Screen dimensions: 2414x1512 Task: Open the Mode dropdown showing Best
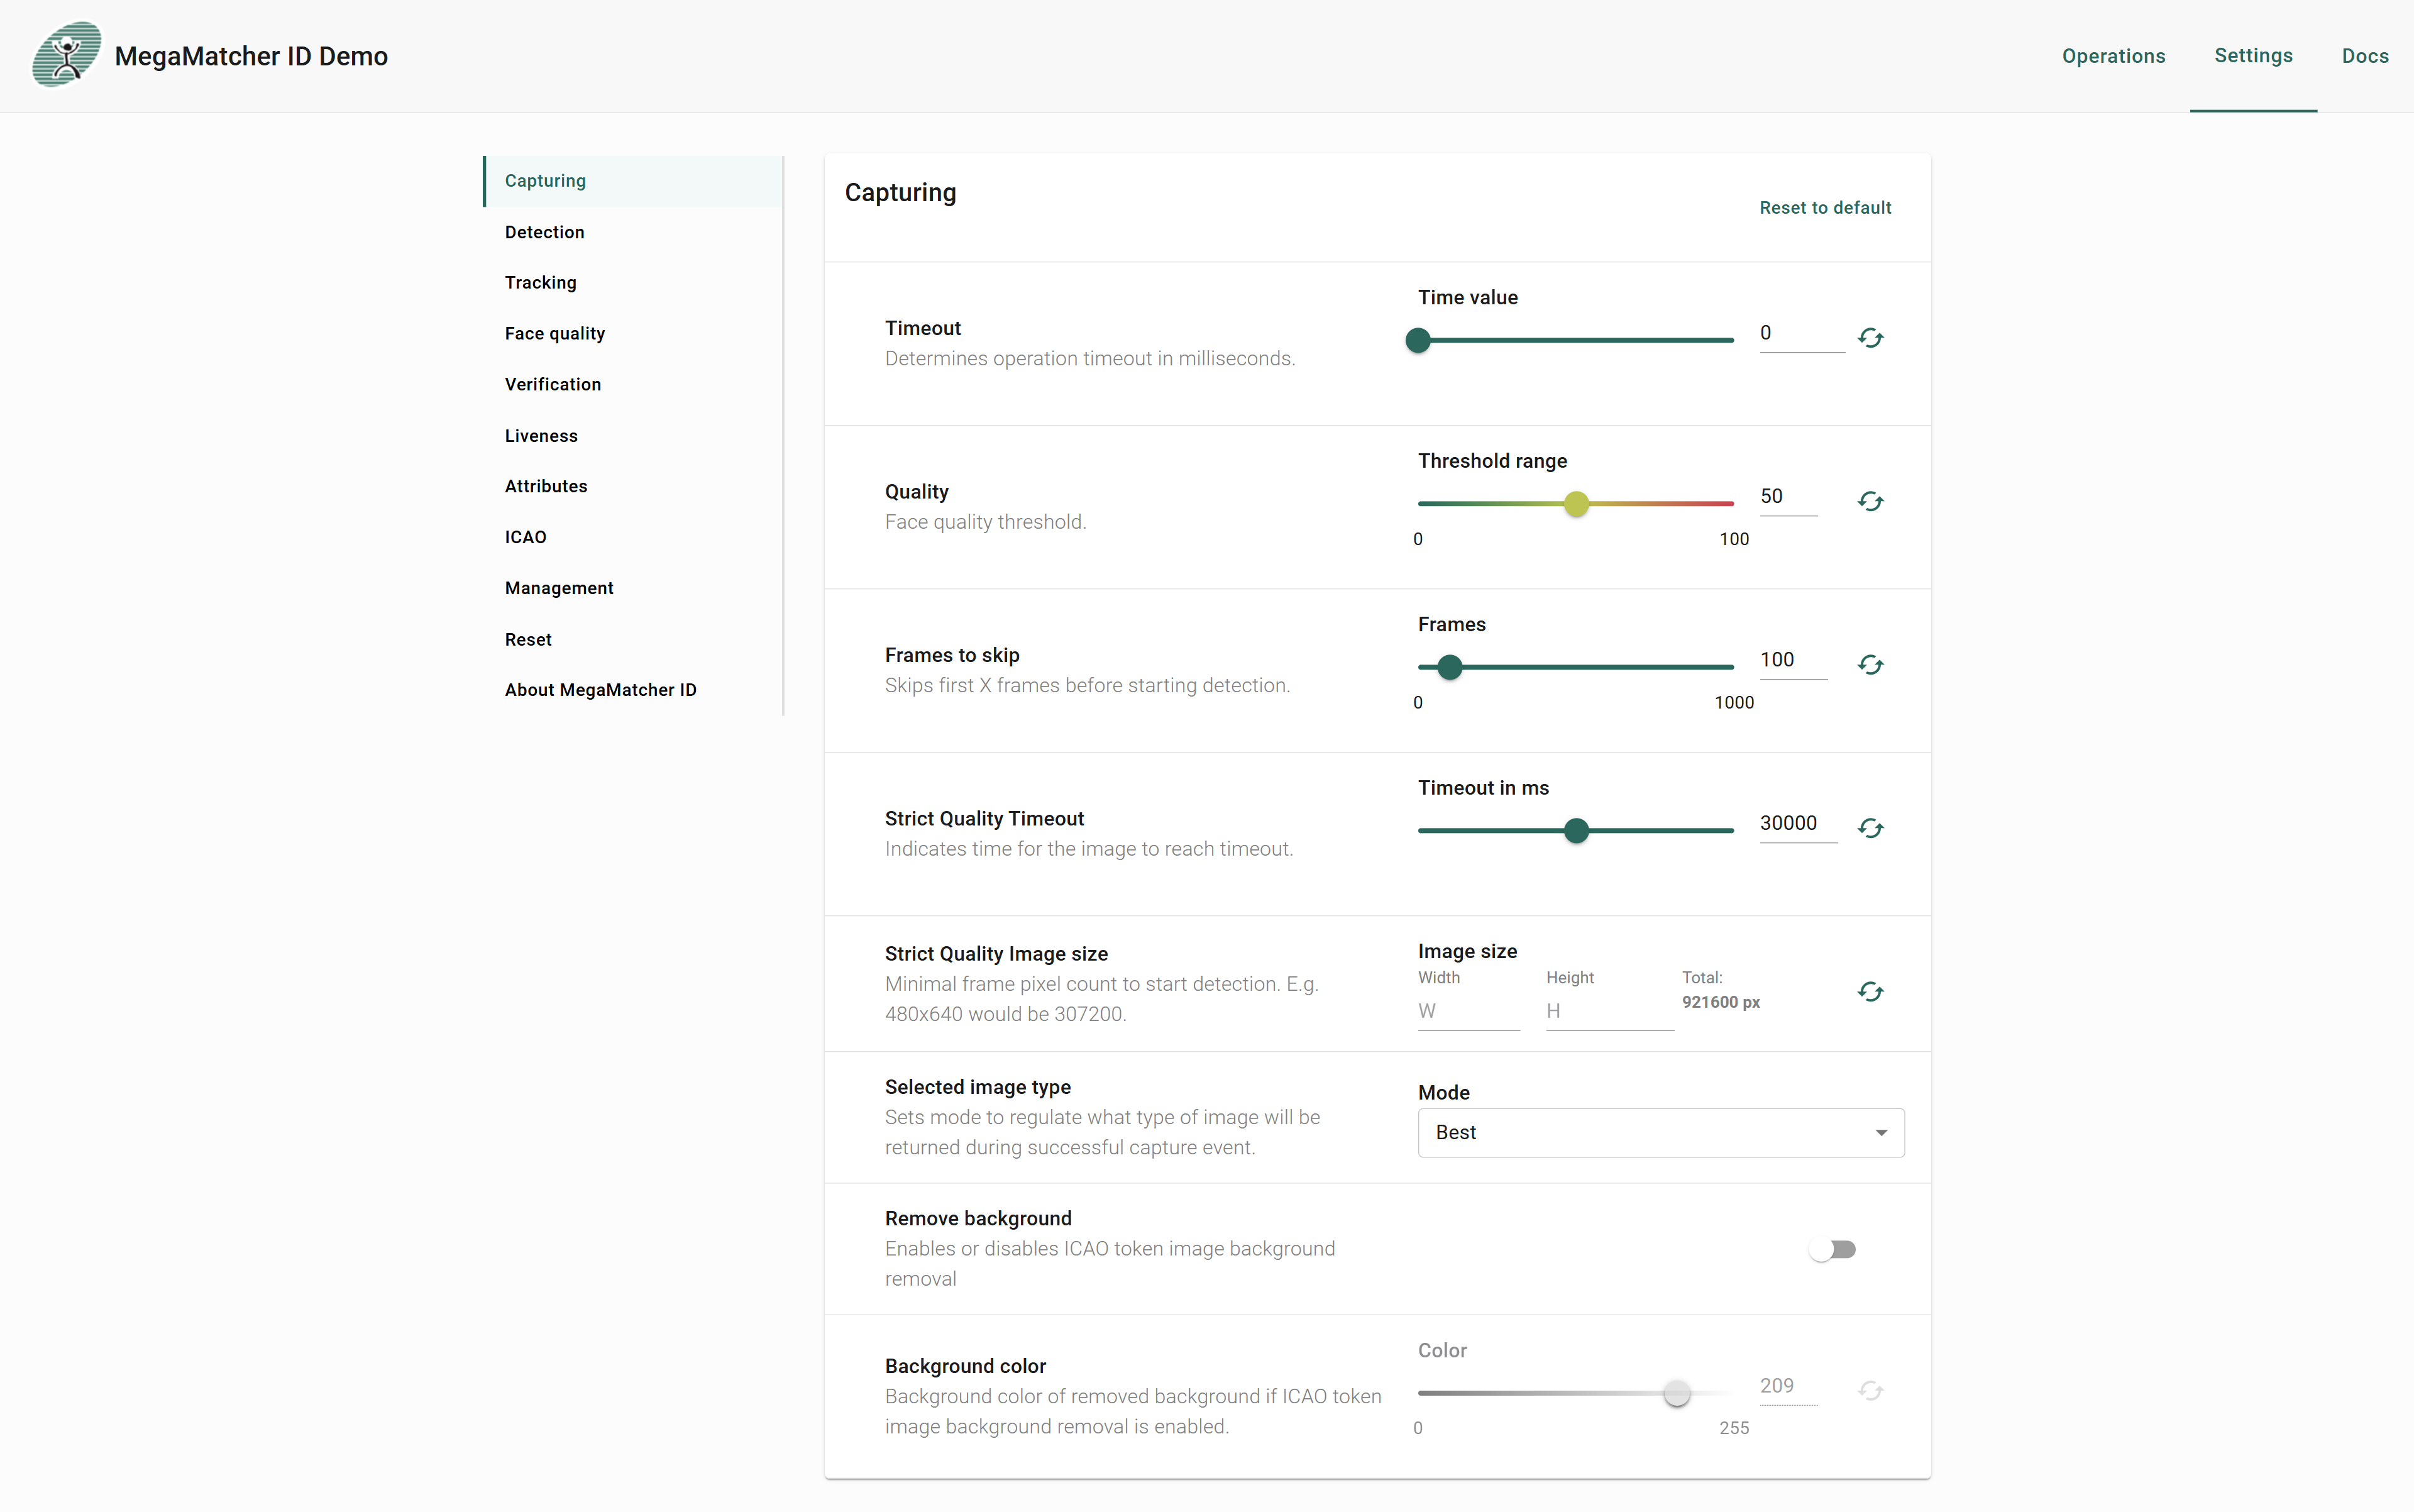click(1661, 1132)
